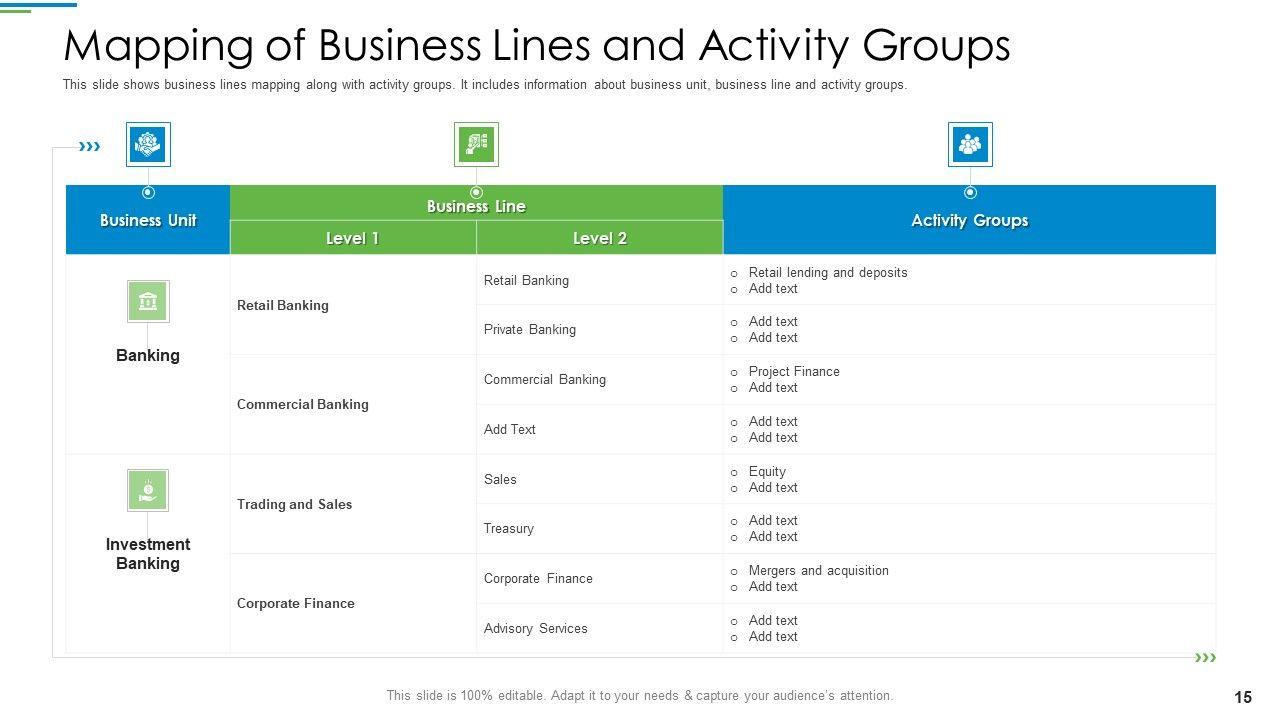
Task: Click the Project Finance bullet text
Action: [x=794, y=371]
